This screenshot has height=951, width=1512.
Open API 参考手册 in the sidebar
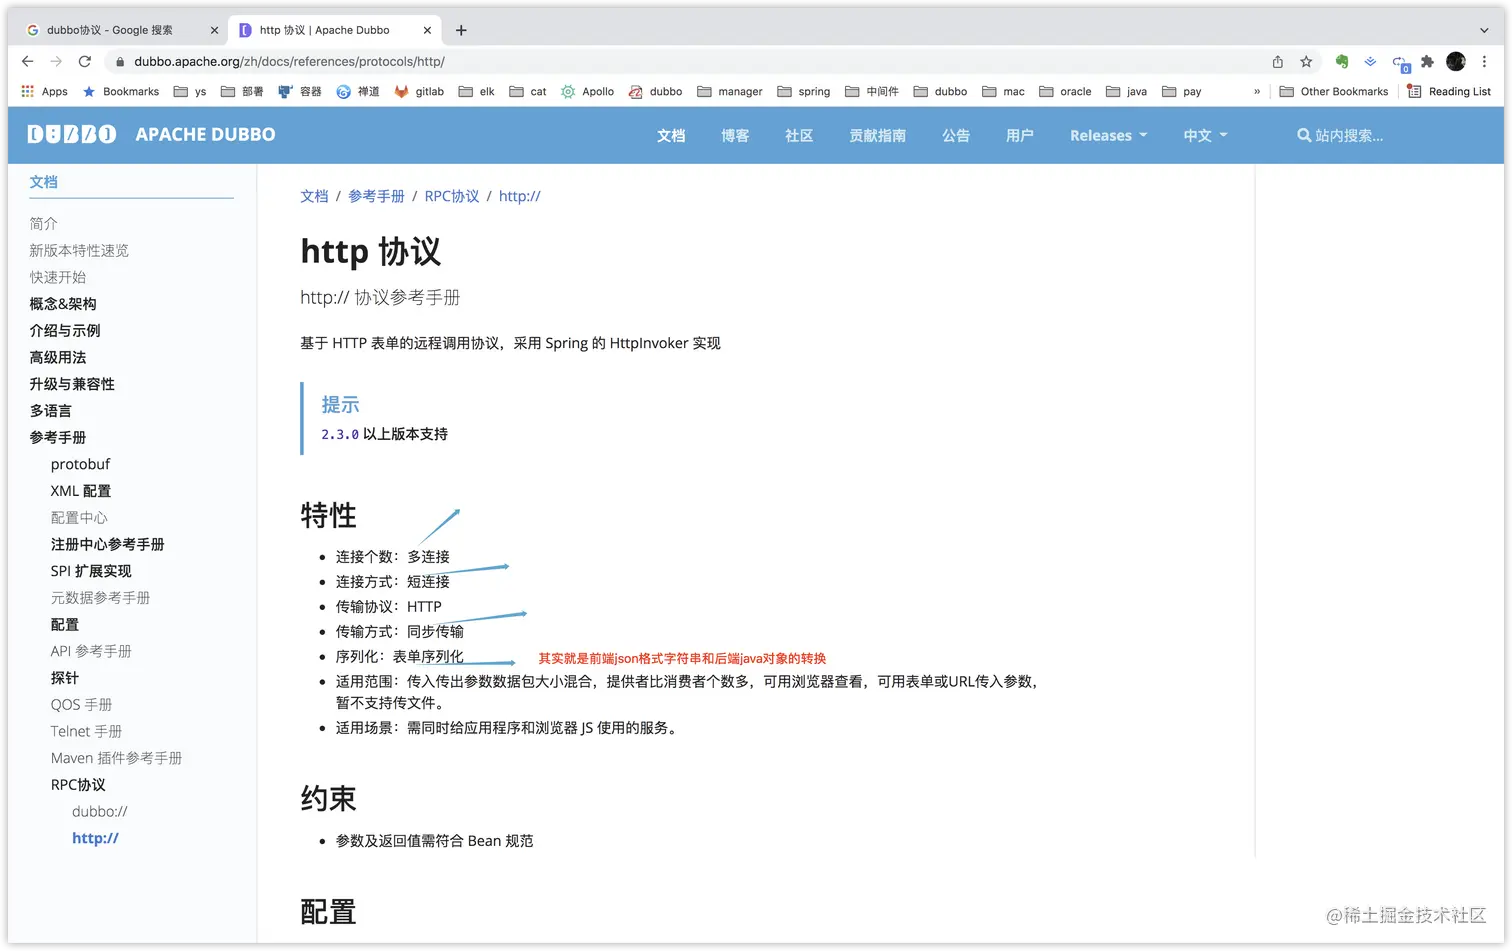click(91, 651)
